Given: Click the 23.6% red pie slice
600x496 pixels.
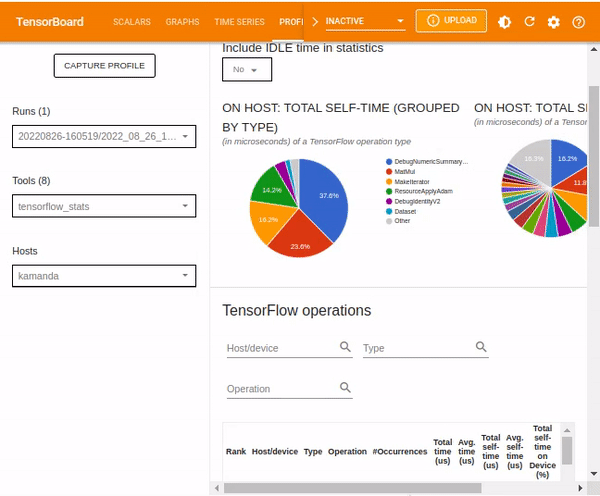Looking at the screenshot, I should point(300,237).
